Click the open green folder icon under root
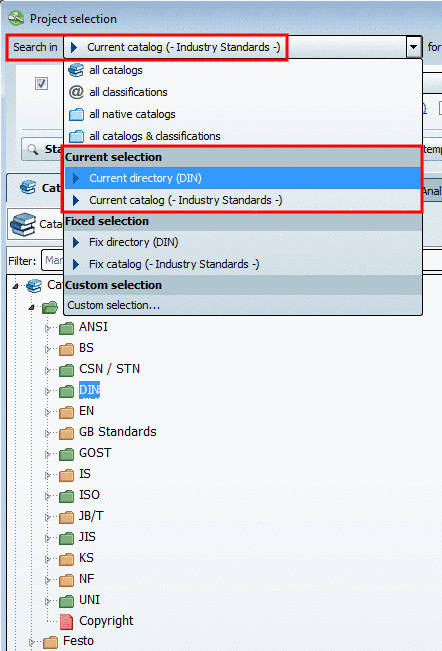This screenshot has width=442, height=651. [x=50, y=308]
